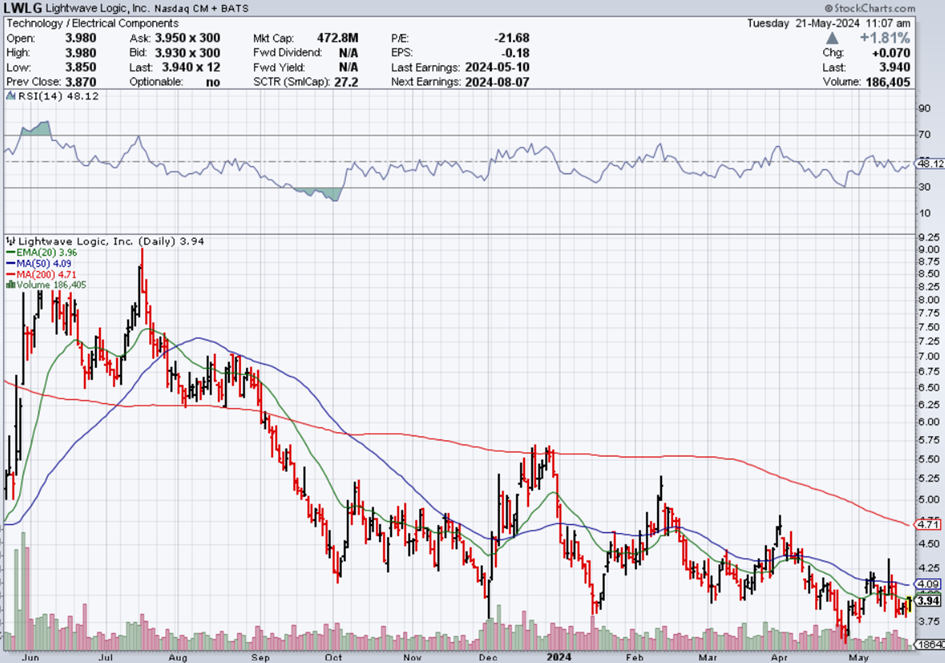Click the 70 level on the RSI scale
945x663 pixels.
(924, 134)
